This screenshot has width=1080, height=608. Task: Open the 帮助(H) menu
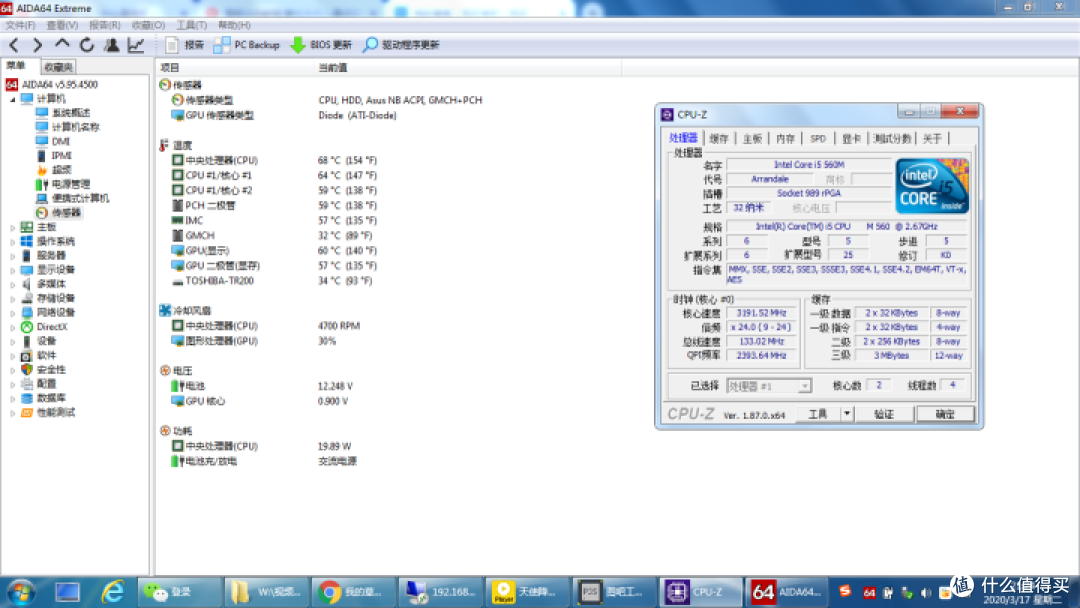coord(234,25)
